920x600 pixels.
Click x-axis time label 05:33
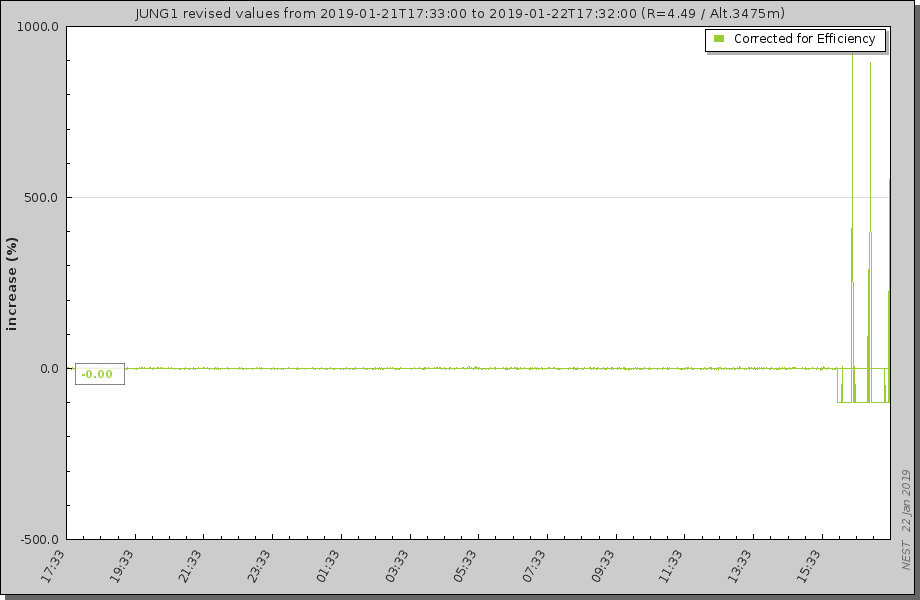point(465,565)
